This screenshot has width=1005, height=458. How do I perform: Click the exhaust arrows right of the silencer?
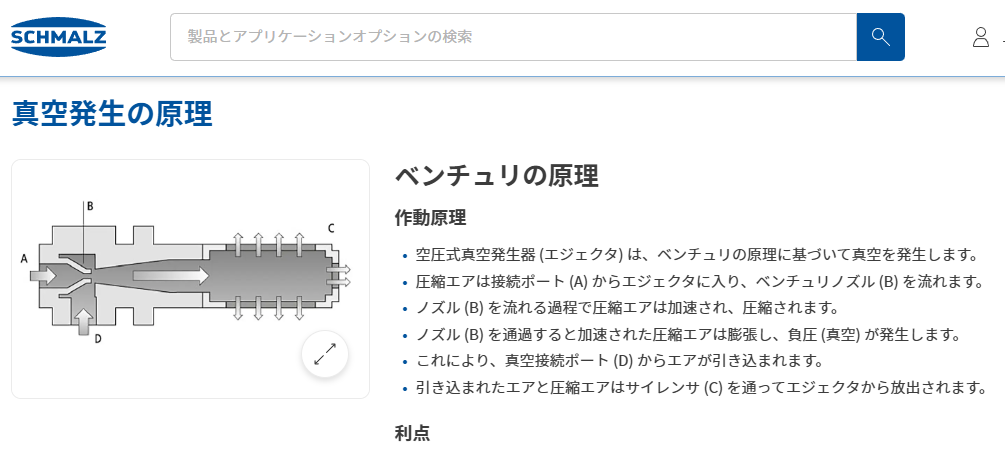click(338, 275)
